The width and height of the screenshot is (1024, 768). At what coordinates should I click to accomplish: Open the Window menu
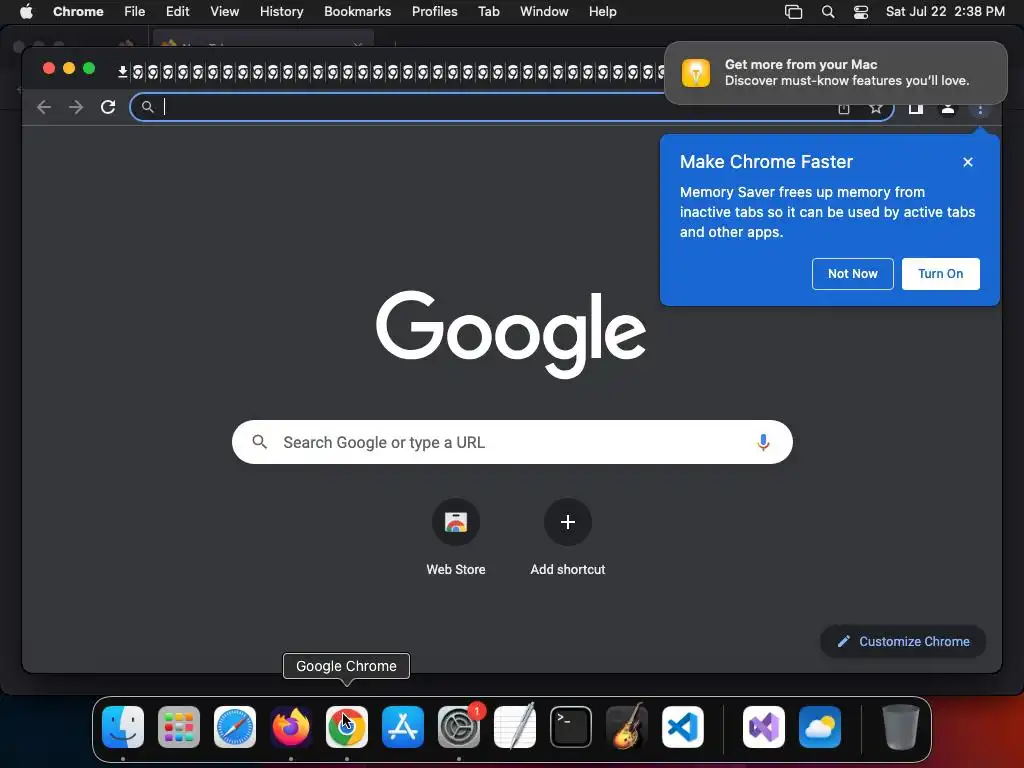click(544, 12)
